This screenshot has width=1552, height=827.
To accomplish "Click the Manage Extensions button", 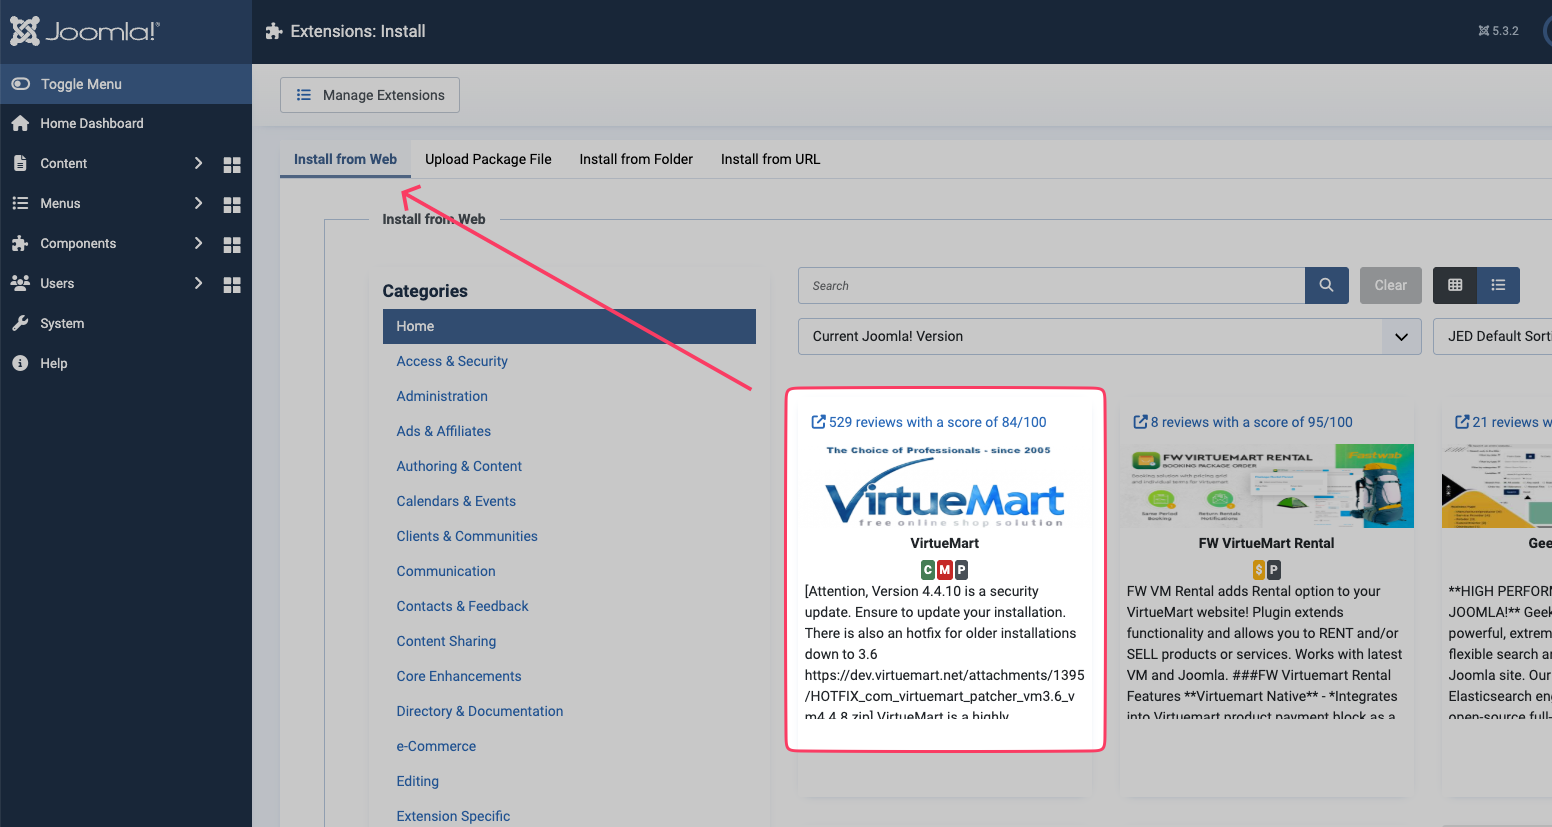I will [370, 95].
